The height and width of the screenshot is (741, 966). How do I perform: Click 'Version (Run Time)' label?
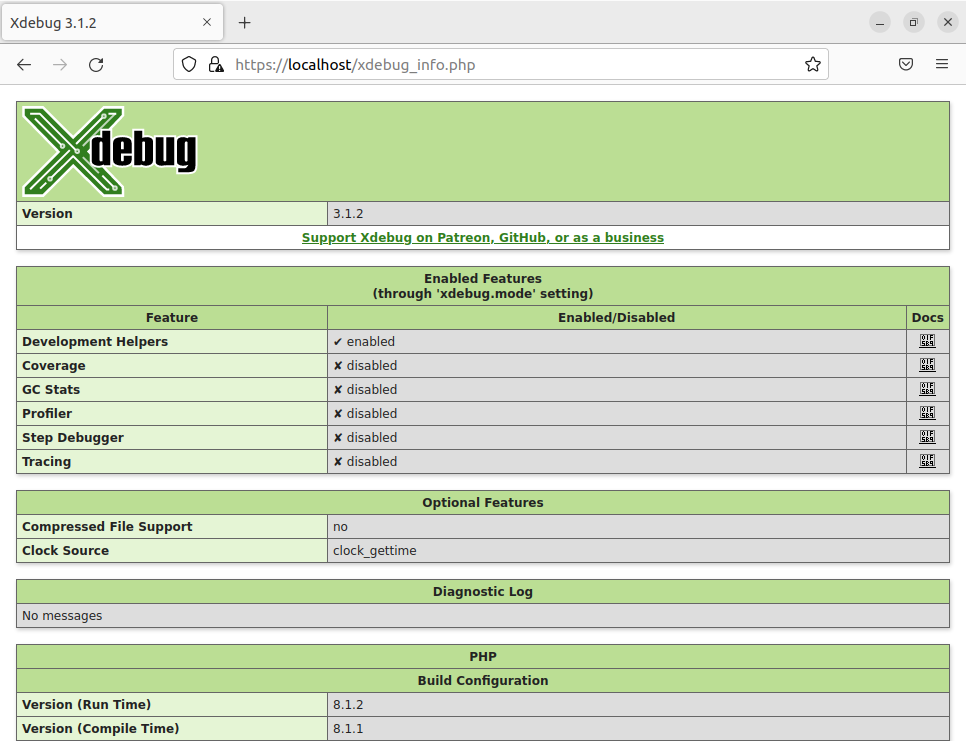(86, 705)
